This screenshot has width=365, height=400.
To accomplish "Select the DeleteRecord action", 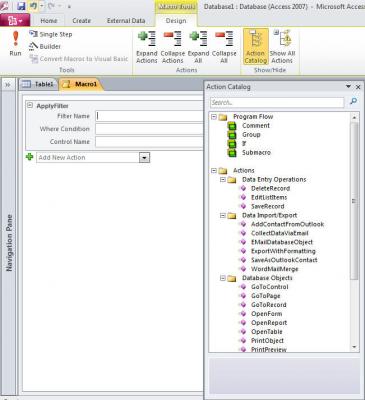I will [270, 188].
